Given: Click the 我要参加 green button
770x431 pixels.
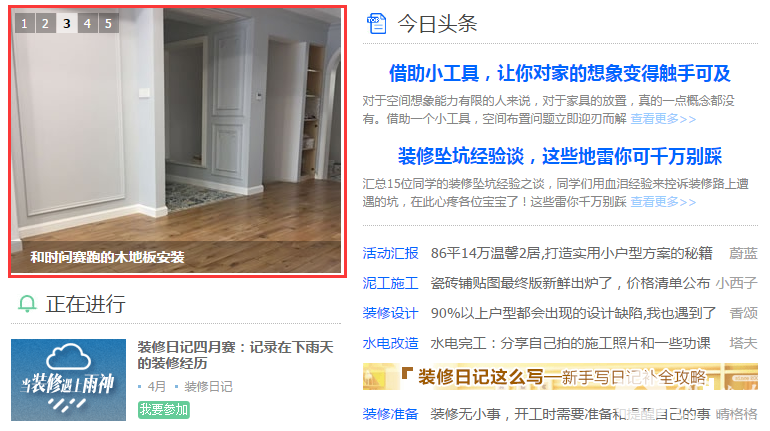Looking at the screenshot, I should coord(164,409).
